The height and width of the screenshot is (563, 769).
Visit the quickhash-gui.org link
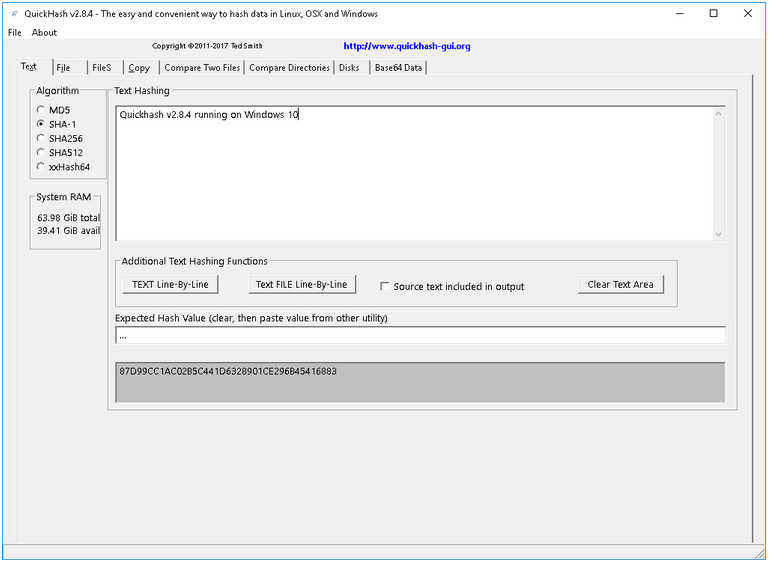tap(407, 46)
